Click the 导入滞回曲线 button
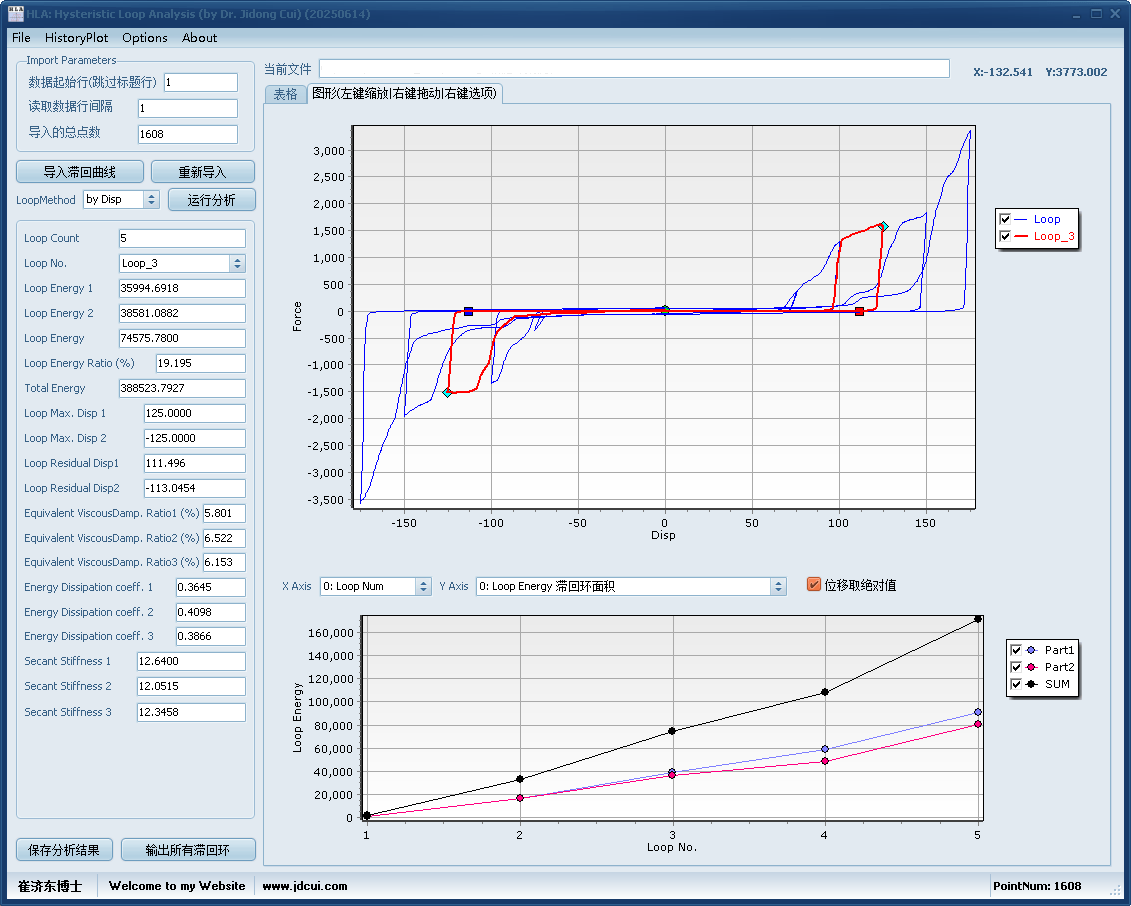 coord(79,172)
